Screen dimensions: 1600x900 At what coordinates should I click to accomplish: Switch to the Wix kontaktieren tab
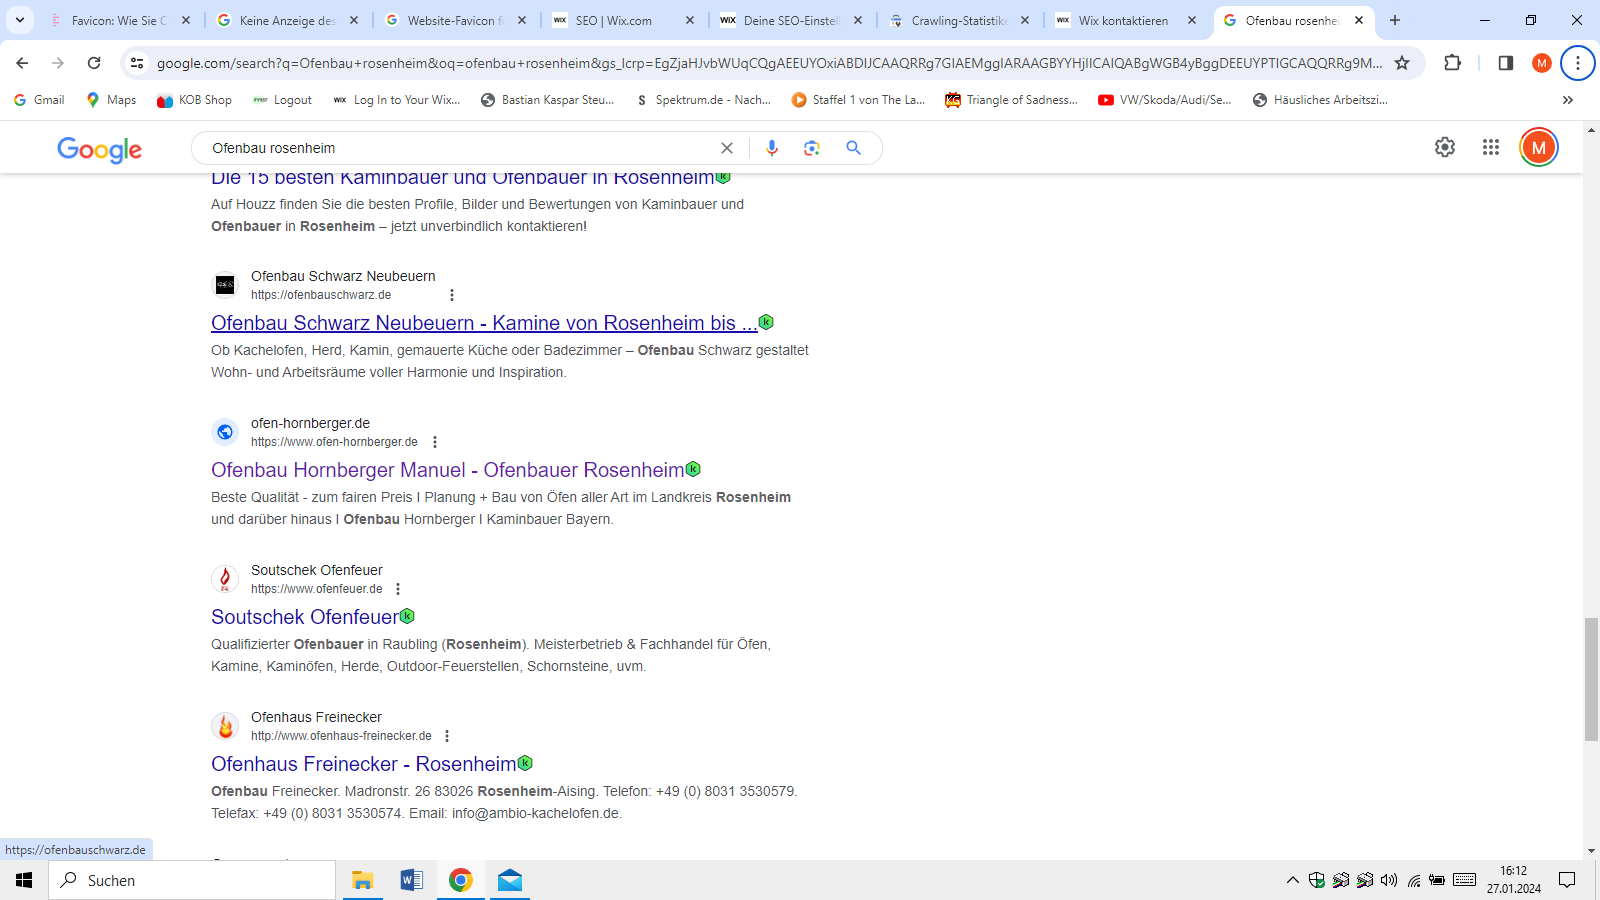coord(1122,20)
